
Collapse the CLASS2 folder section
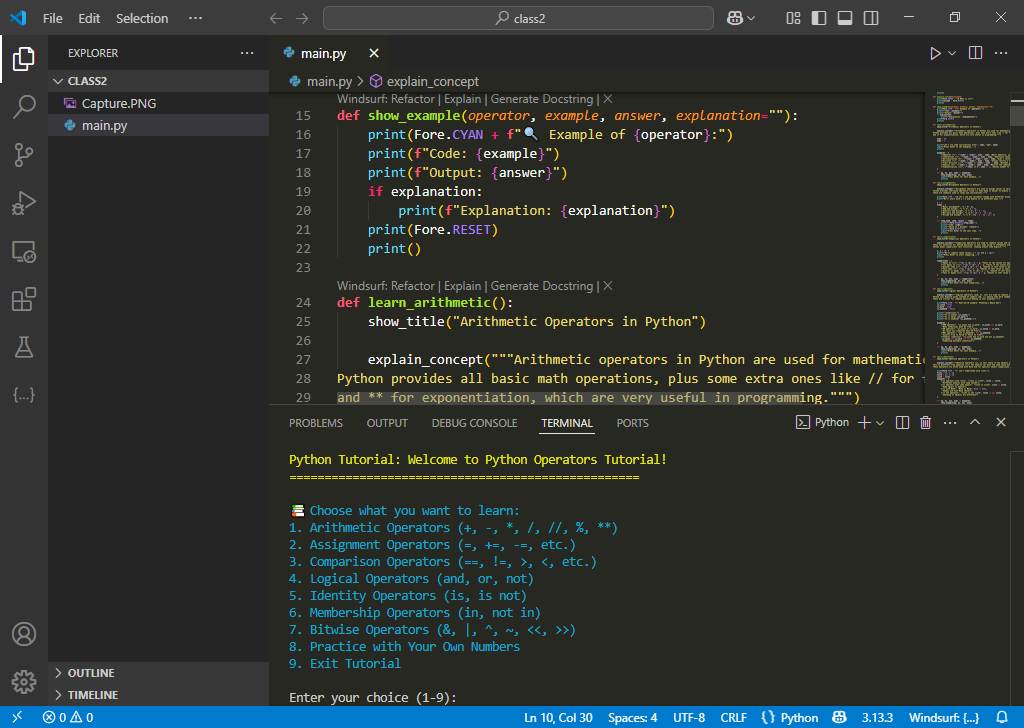[159, 81]
